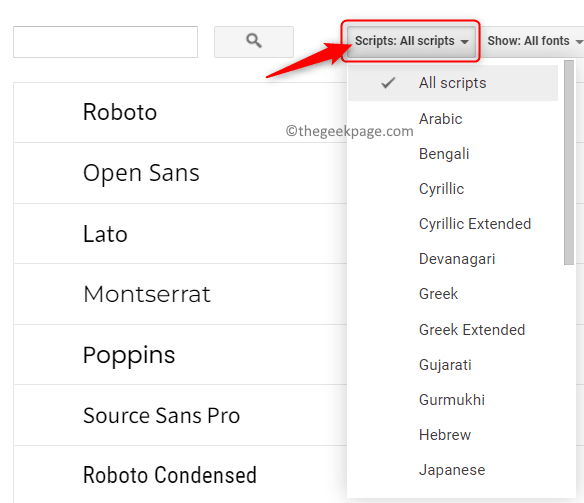This screenshot has height=503, width=584.
Task: Select the Poppins font
Action: coord(180,355)
